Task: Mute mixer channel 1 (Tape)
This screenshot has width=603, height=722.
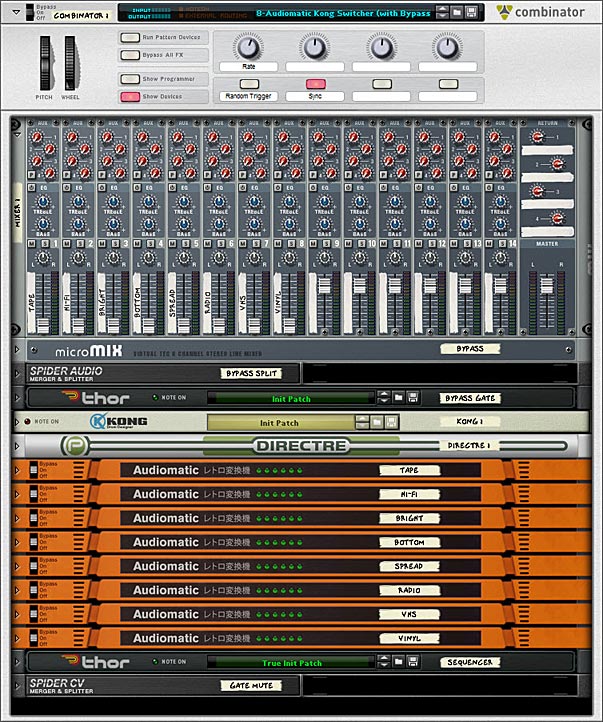Action: click(x=32, y=244)
